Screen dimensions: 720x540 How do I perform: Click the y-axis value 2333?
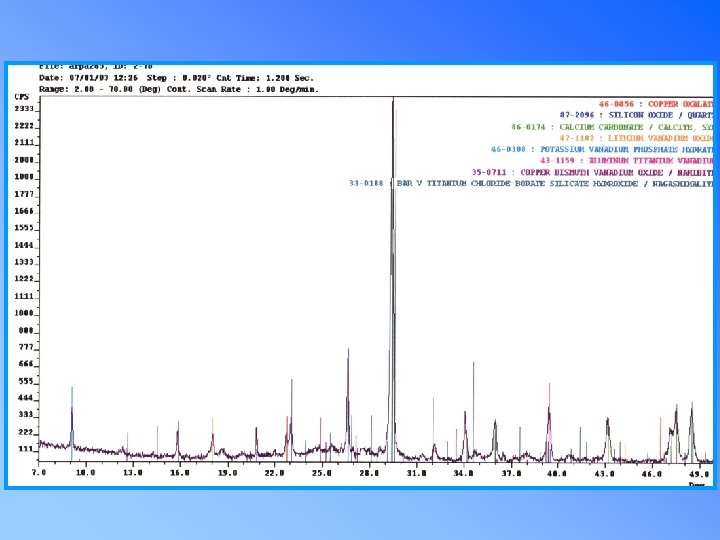pyautogui.click(x=24, y=109)
